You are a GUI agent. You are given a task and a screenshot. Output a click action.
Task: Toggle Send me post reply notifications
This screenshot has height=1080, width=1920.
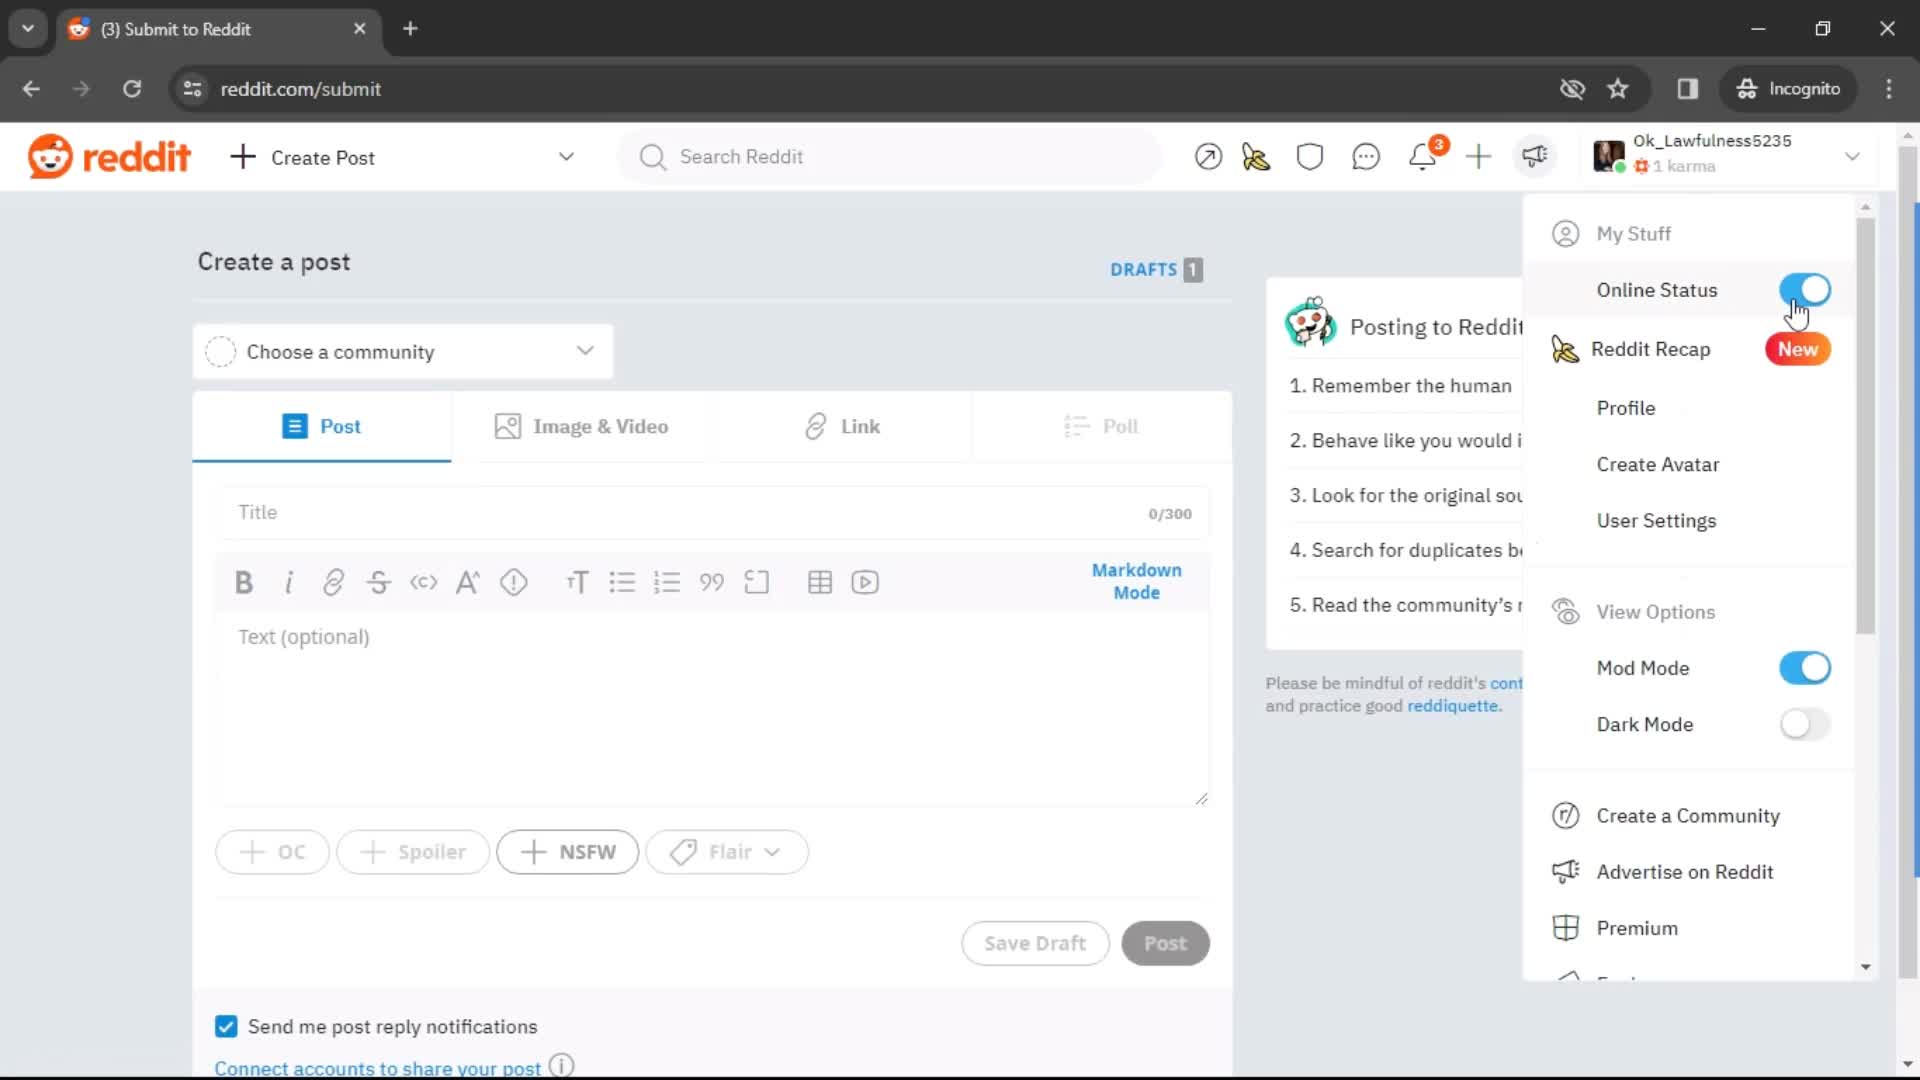click(x=225, y=1026)
